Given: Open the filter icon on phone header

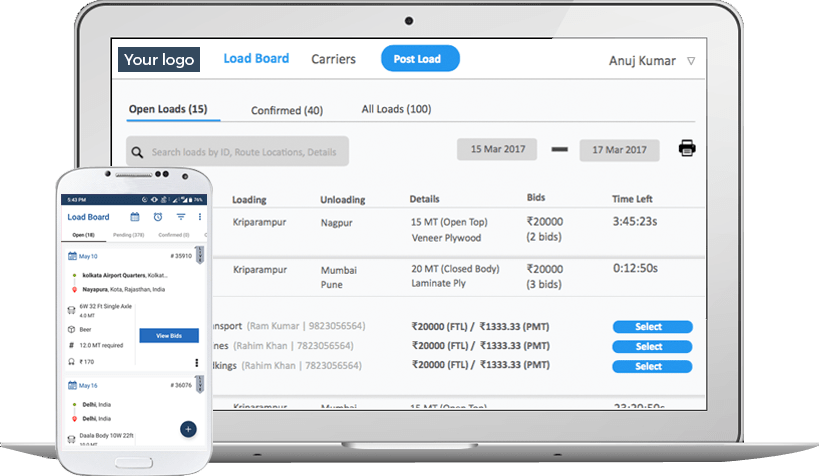Looking at the screenshot, I should click(181, 217).
